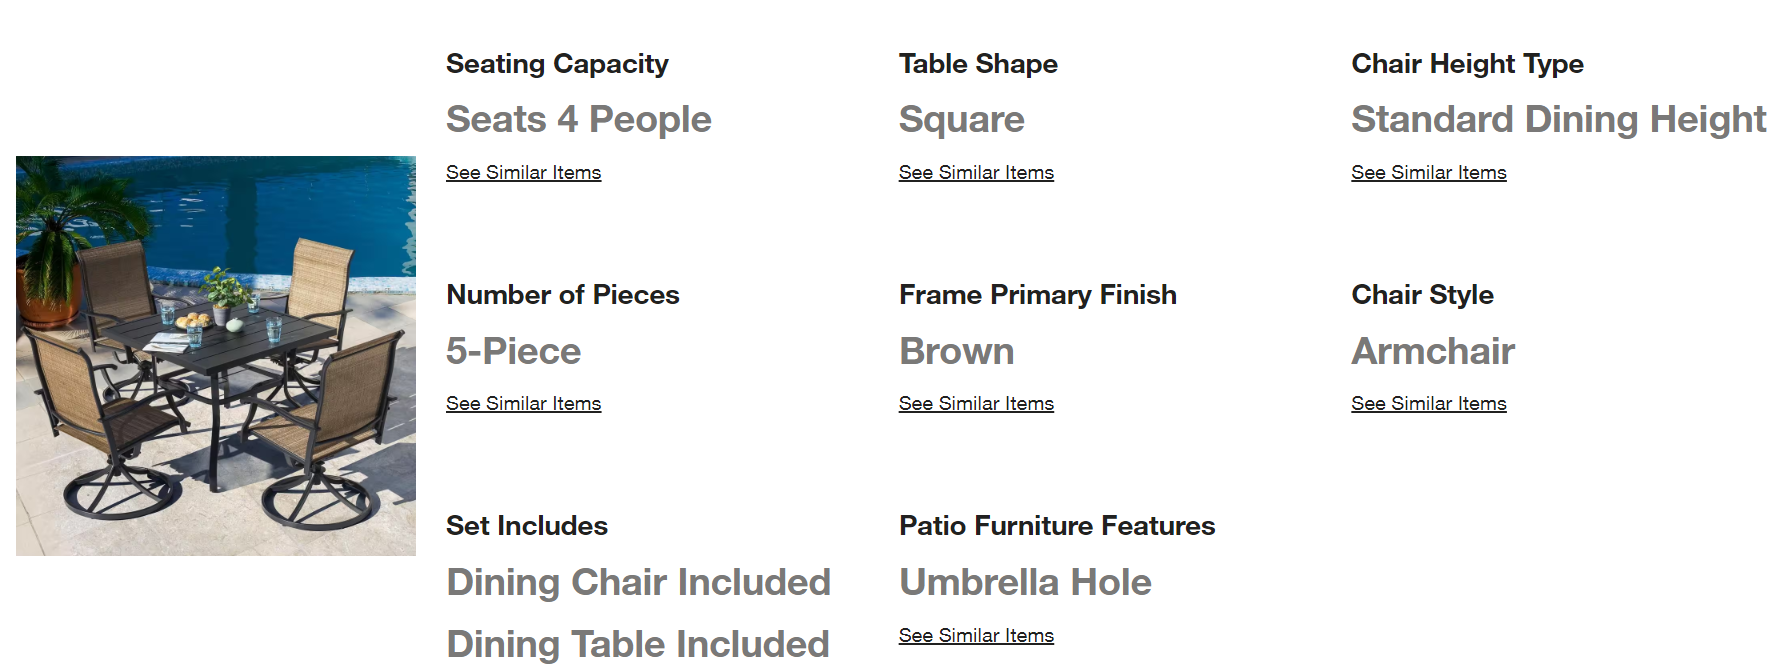Image resolution: width=1789 pixels, height=666 pixels.
Task: Open See Similar Items under Number of Pieces
Action: point(523,403)
